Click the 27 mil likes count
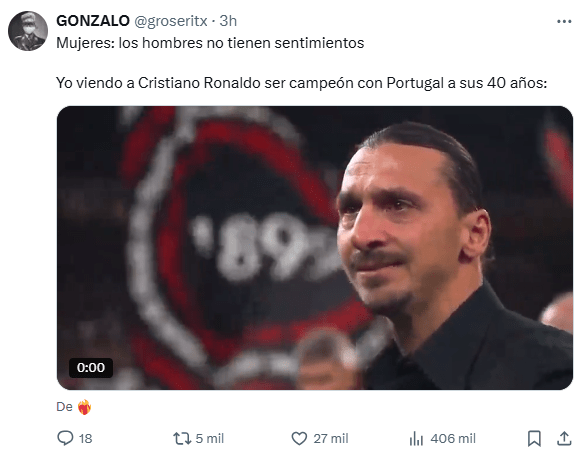The image size is (588, 455). 331,438
